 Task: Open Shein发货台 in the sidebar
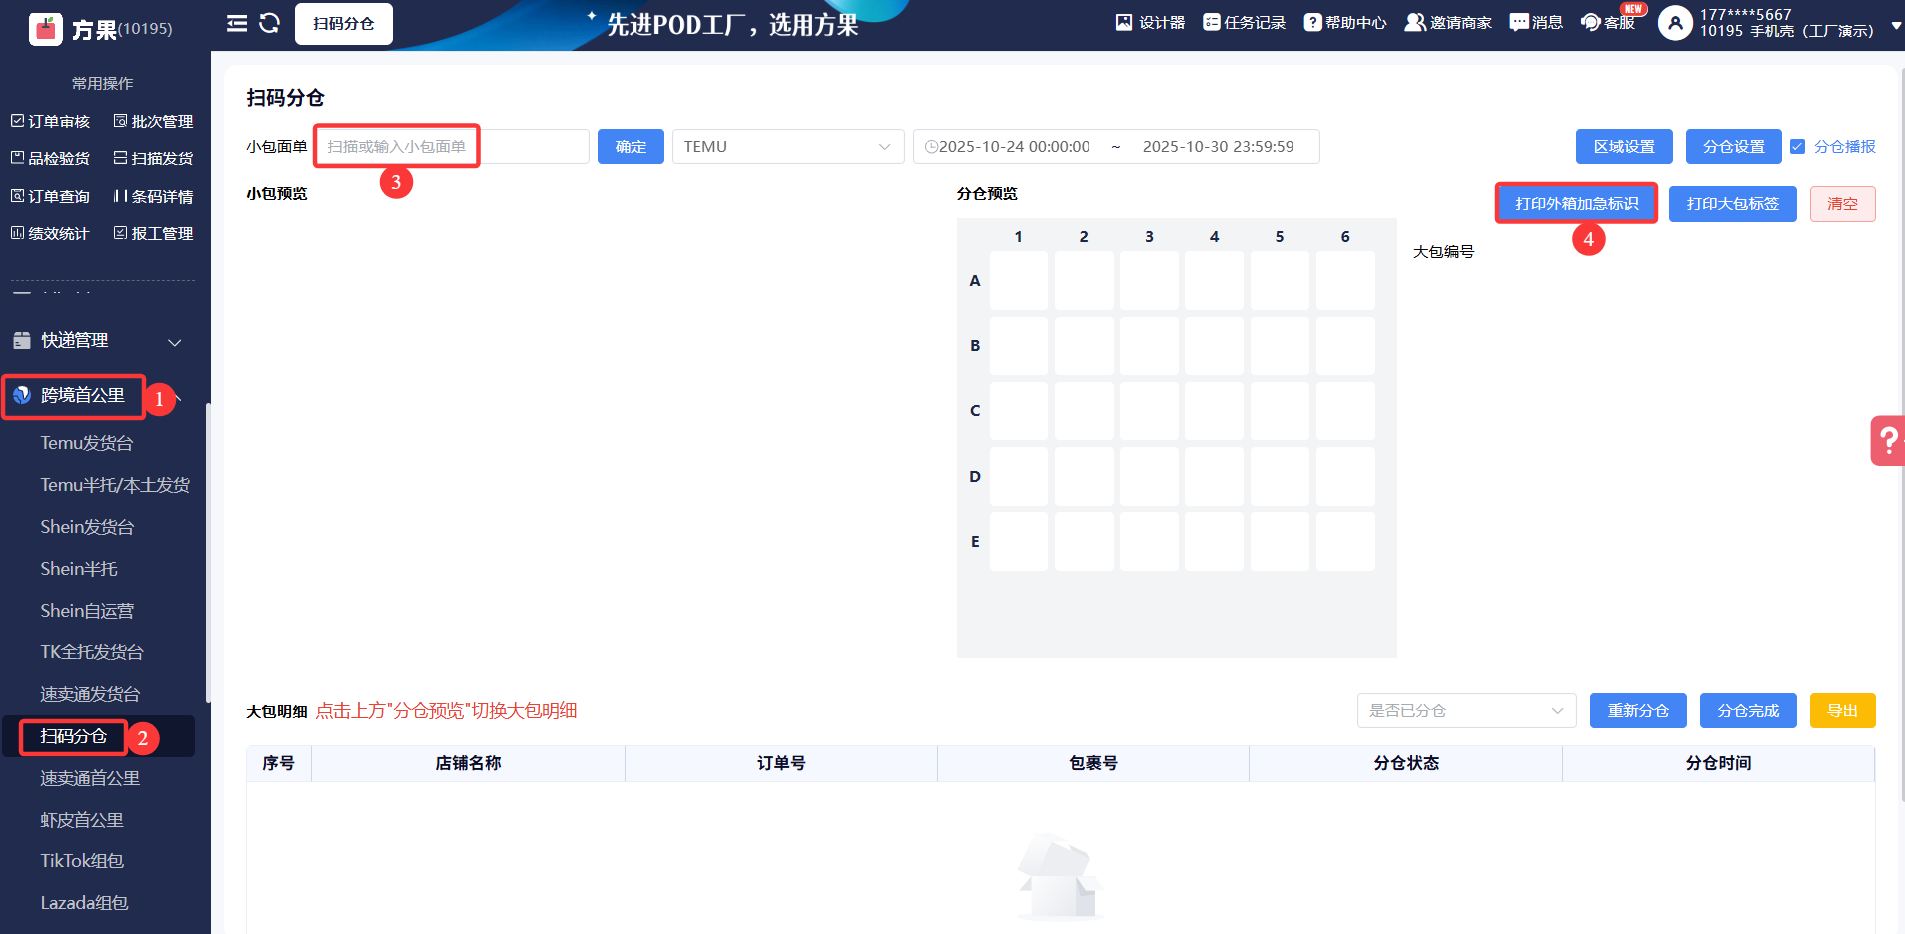87,527
